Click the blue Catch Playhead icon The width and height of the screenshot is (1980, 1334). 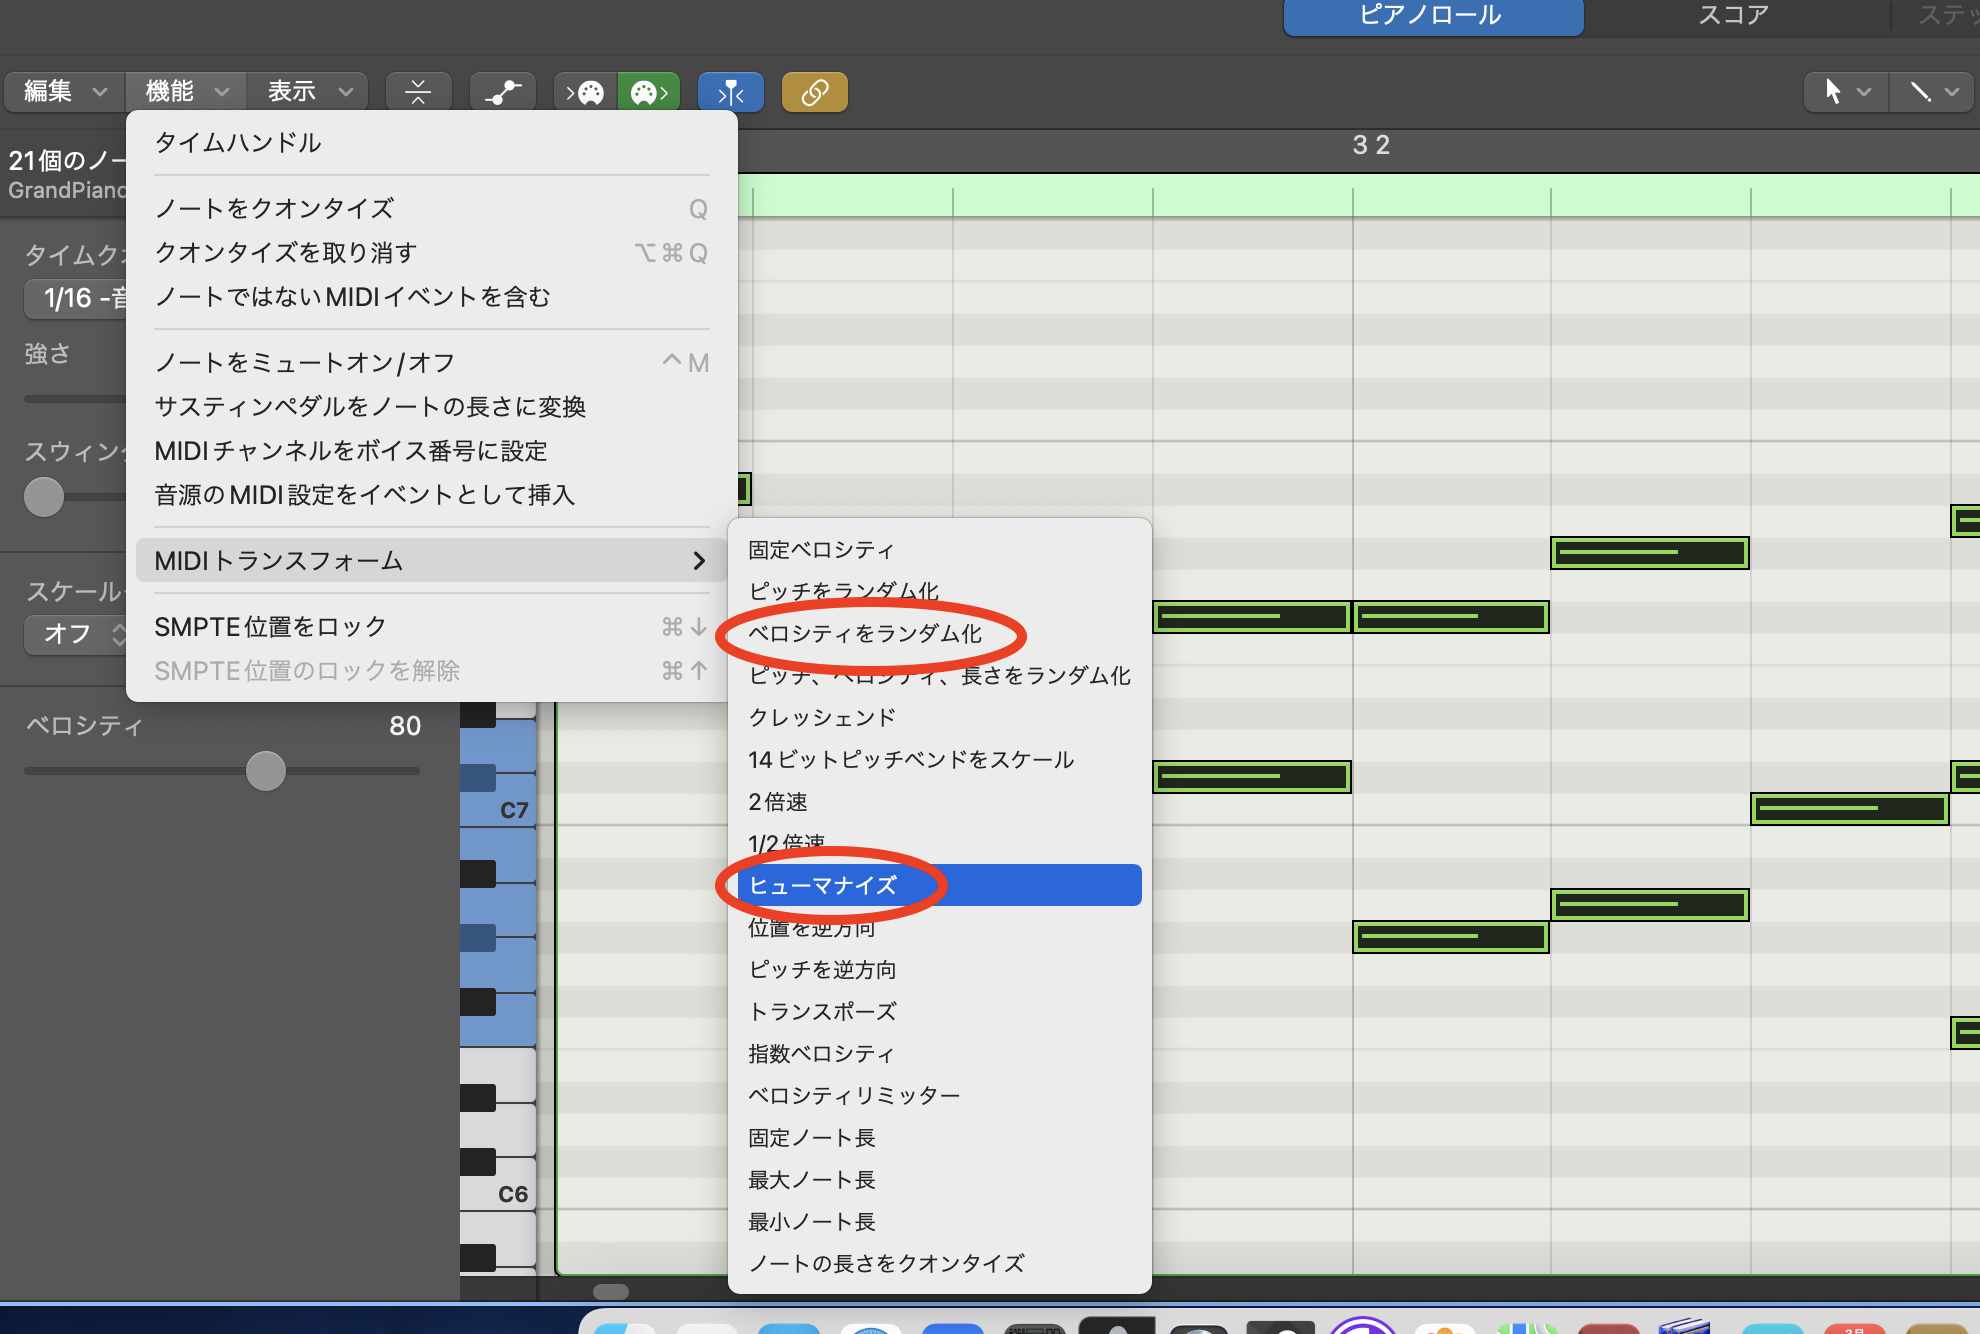[x=731, y=92]
